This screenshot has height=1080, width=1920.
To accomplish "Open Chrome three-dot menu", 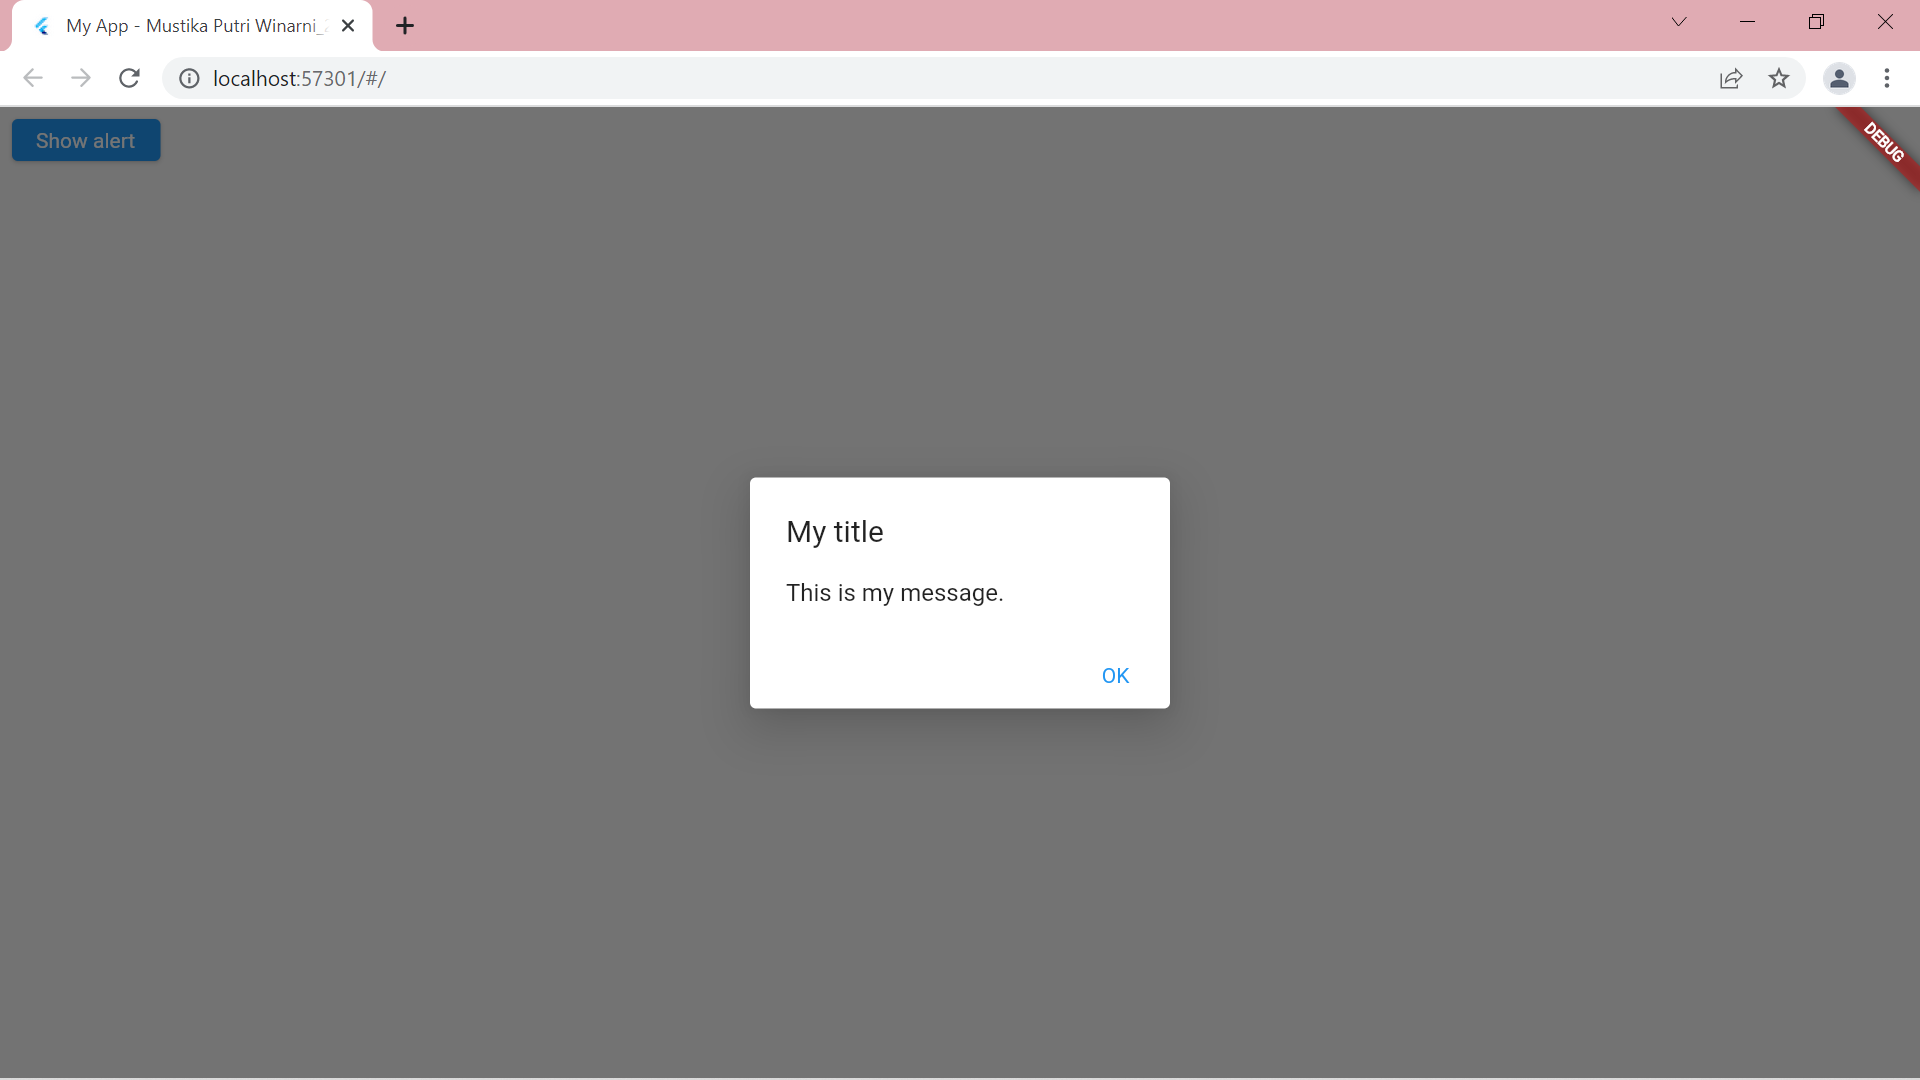I will 1886,78.
